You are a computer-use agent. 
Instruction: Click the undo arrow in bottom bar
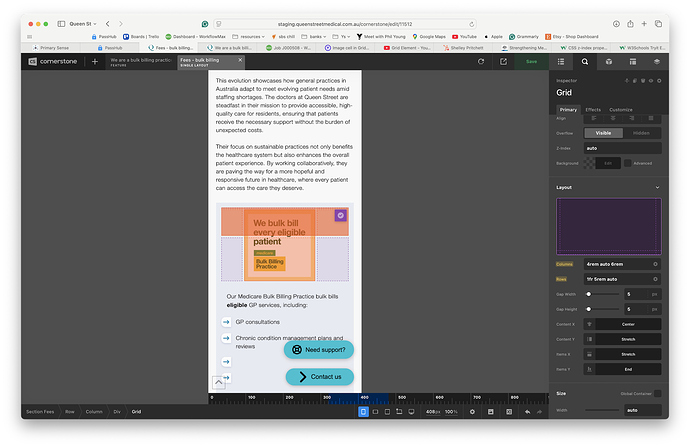coord(527,411)
